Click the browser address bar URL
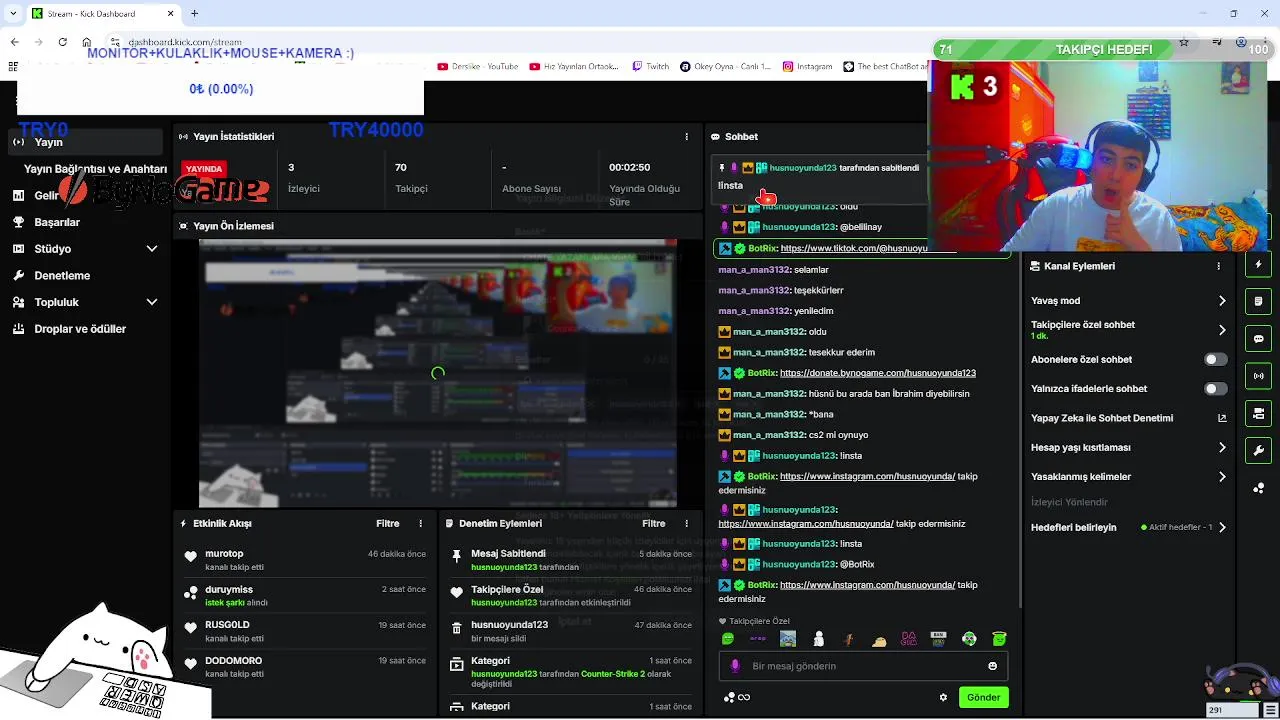 (185, 43)
